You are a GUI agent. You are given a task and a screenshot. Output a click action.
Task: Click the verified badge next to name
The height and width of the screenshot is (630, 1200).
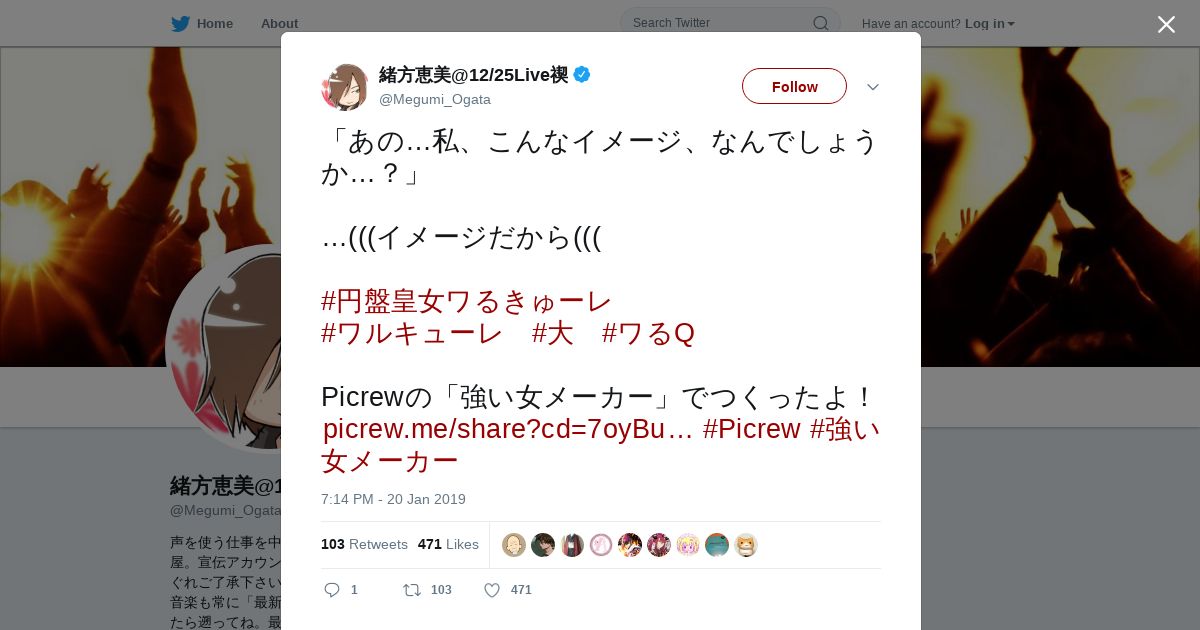click(582, 74)
